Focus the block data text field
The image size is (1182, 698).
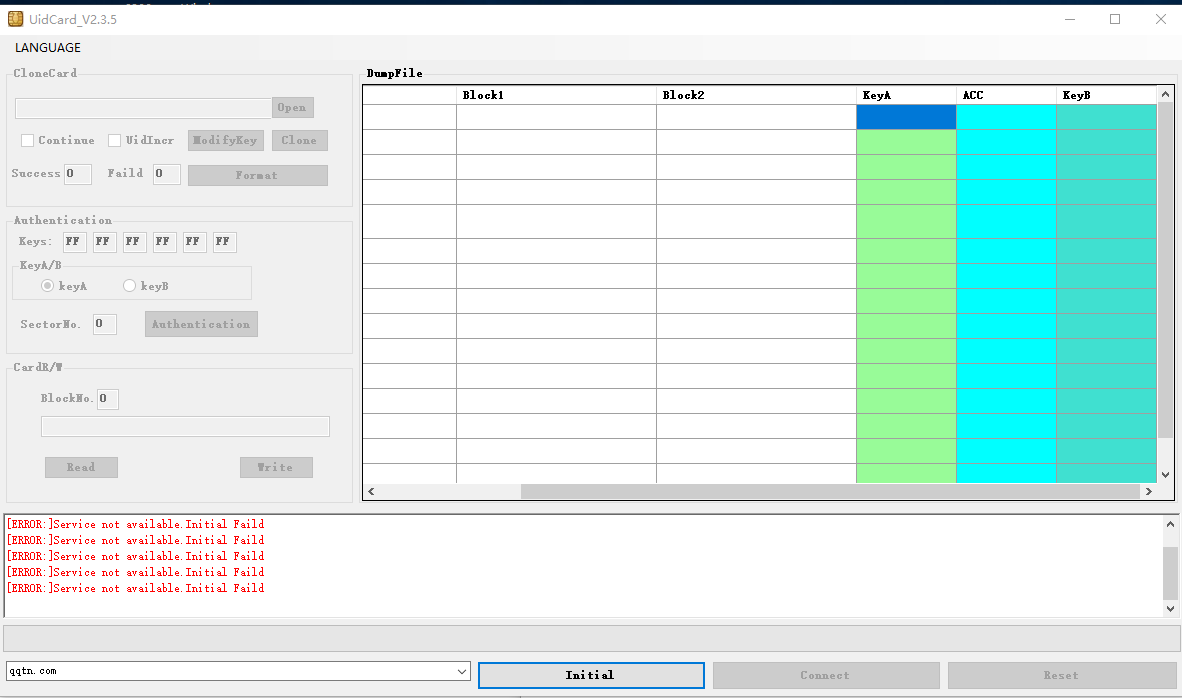(x=185, y=427)
